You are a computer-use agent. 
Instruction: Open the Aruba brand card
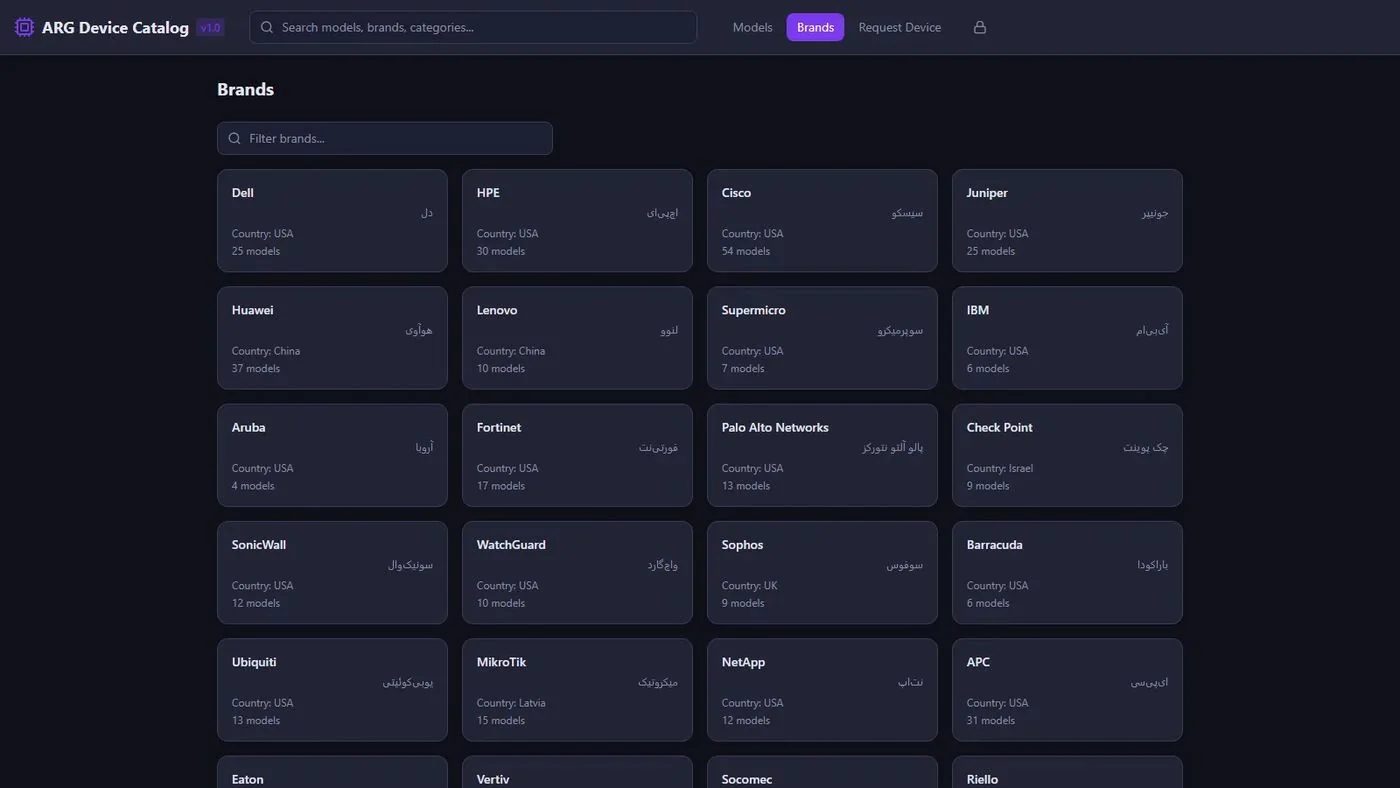coord(332,455)
